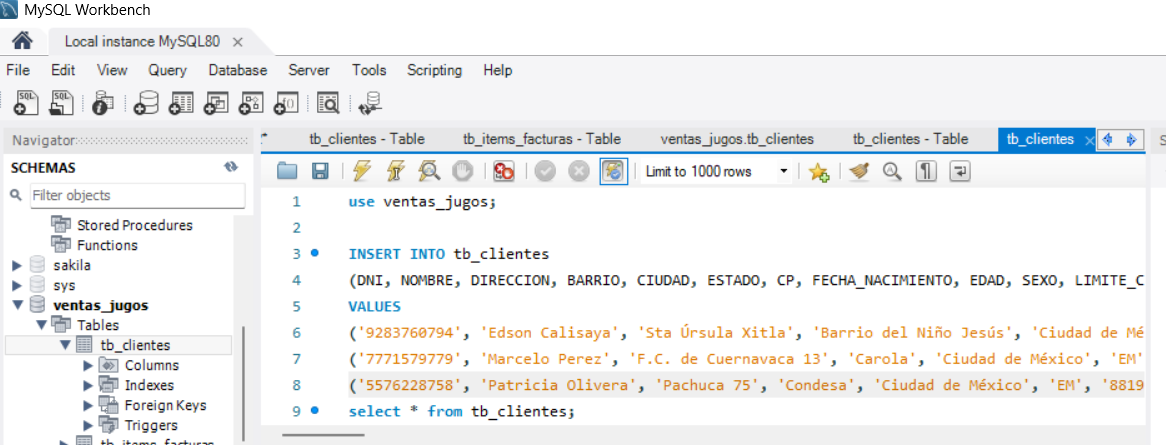Open the Query menu
This screenshot has height=445, width=1166.
pos(167,71)
